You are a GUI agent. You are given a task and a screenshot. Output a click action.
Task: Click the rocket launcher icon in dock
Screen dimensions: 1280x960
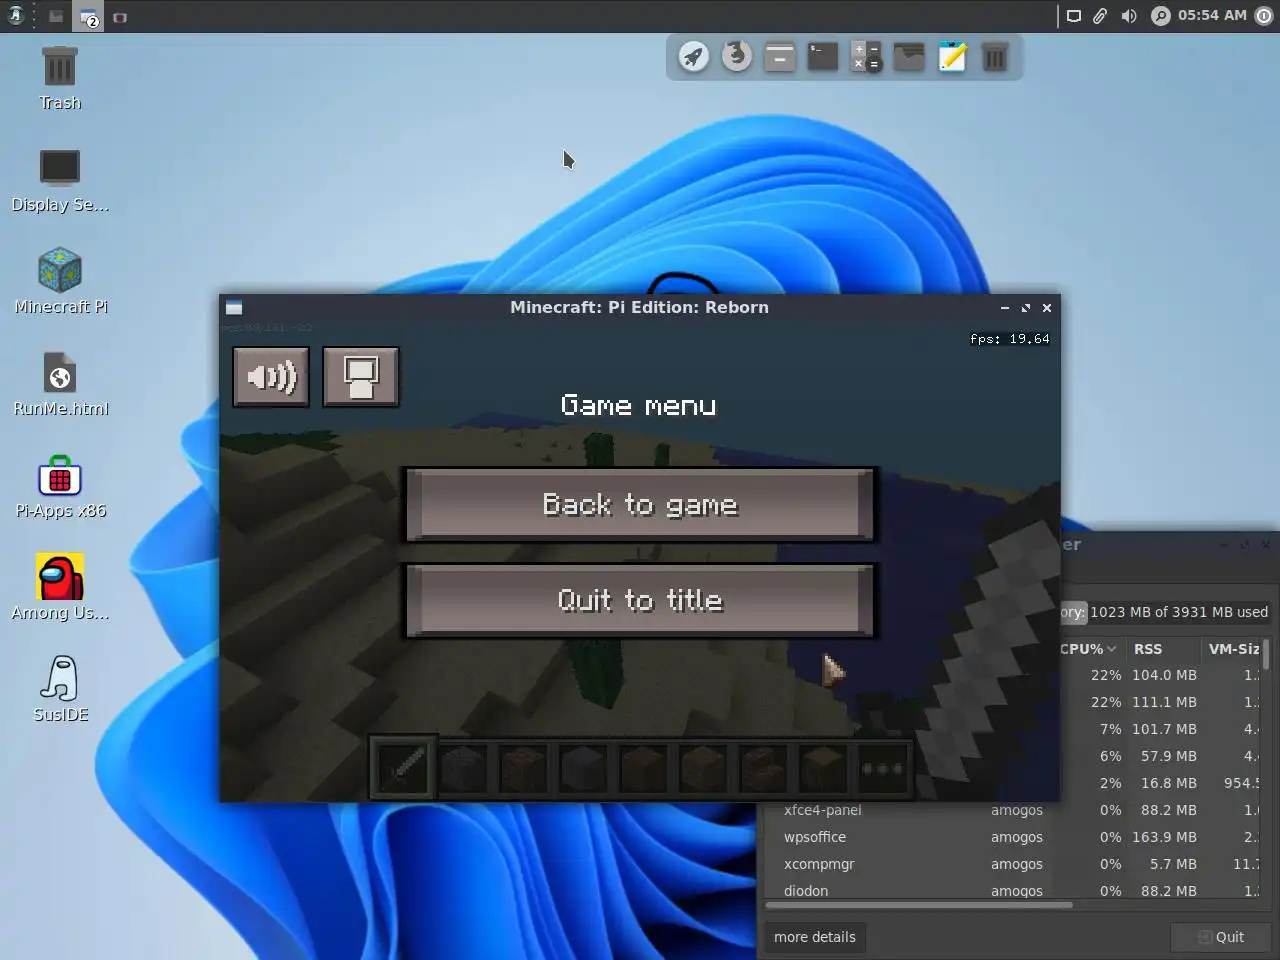(x=693, y=57)
